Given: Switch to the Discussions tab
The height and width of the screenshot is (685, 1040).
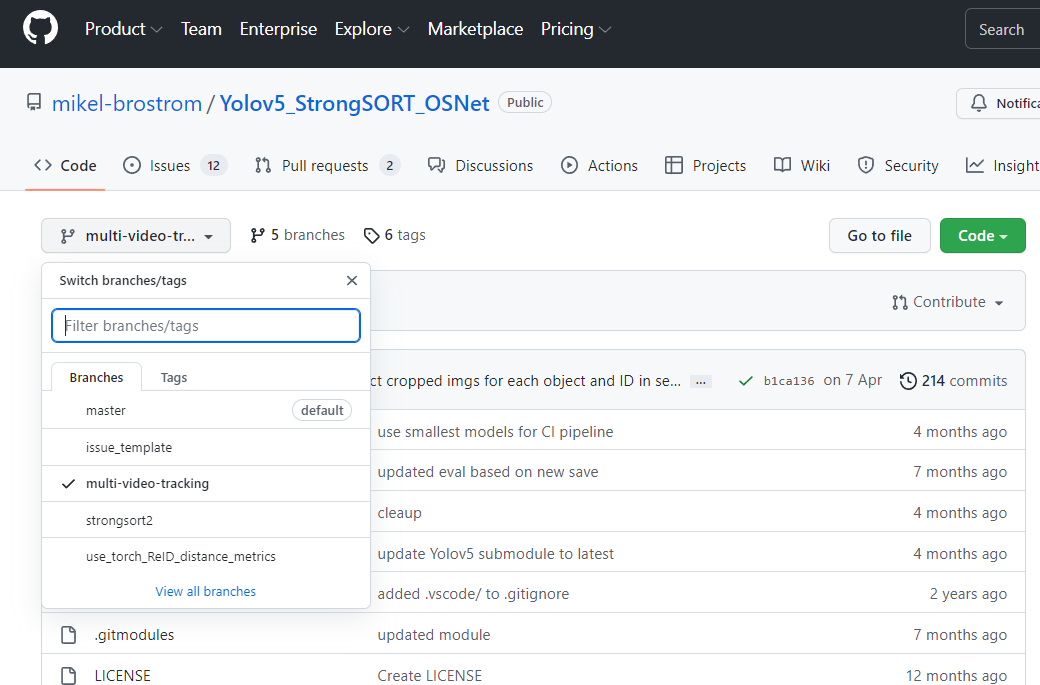Looking at the screenshot, I should pyautogui.click(x=480, y=166).
